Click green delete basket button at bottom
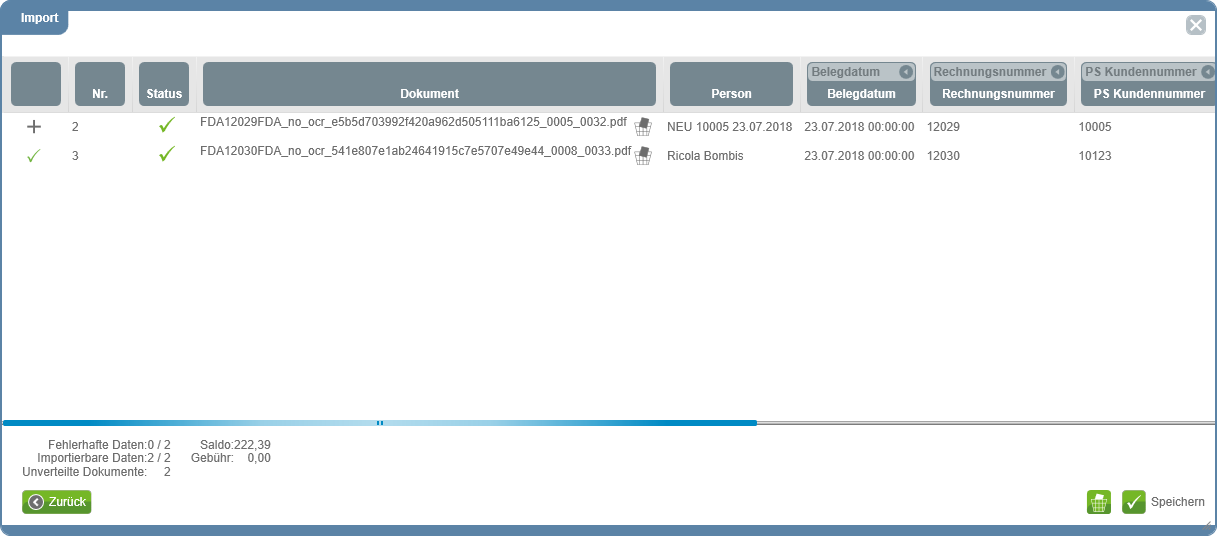 [1099, 502]
